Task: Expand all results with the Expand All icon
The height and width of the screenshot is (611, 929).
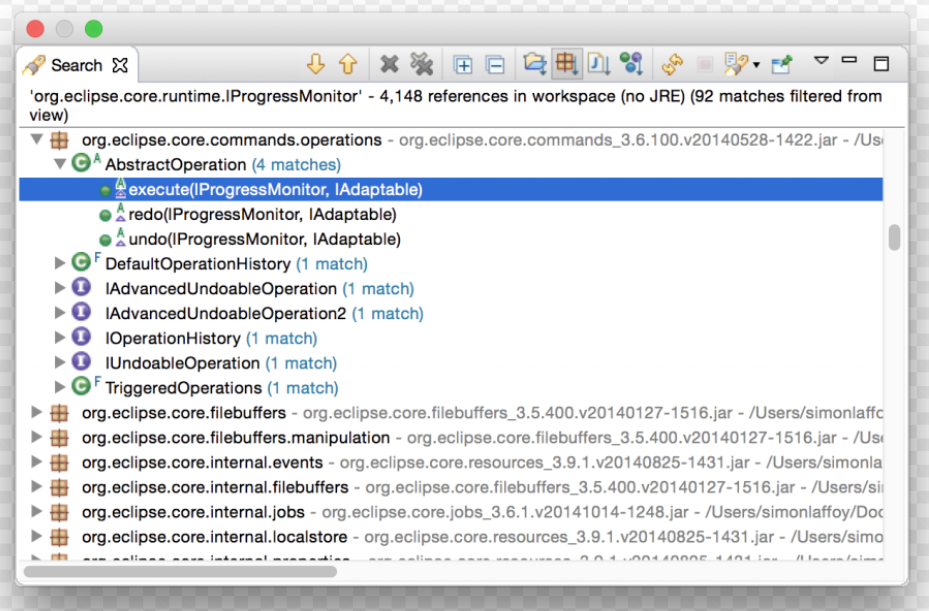Action: (x=463, y=63)
